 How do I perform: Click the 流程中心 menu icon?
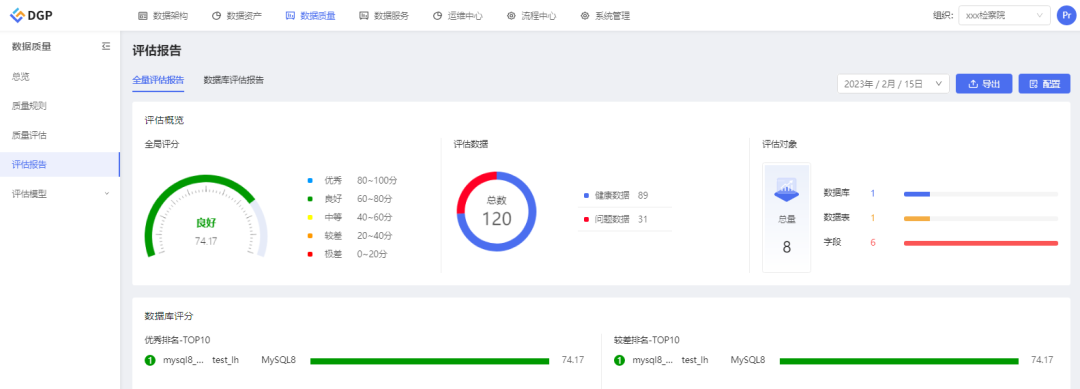(511, 16)
